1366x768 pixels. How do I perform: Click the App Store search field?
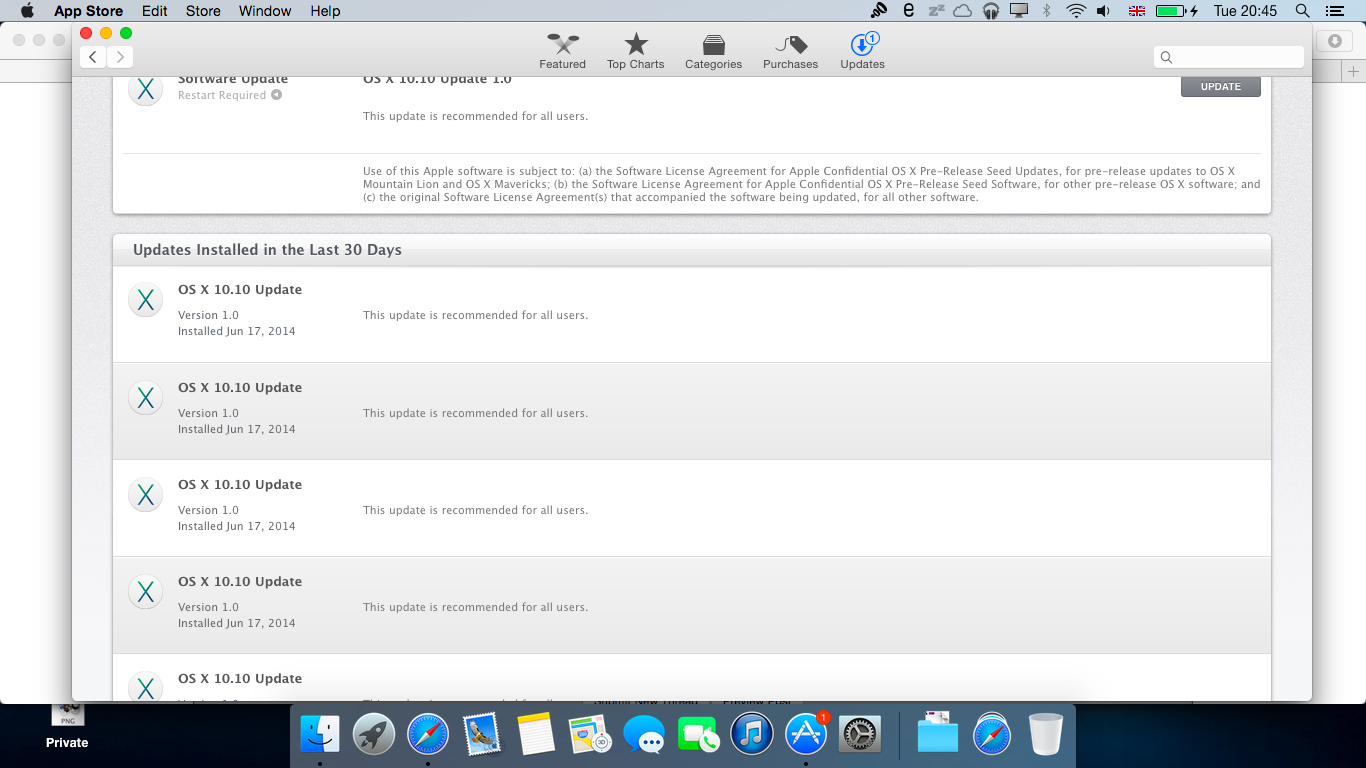coord(1229,57)
